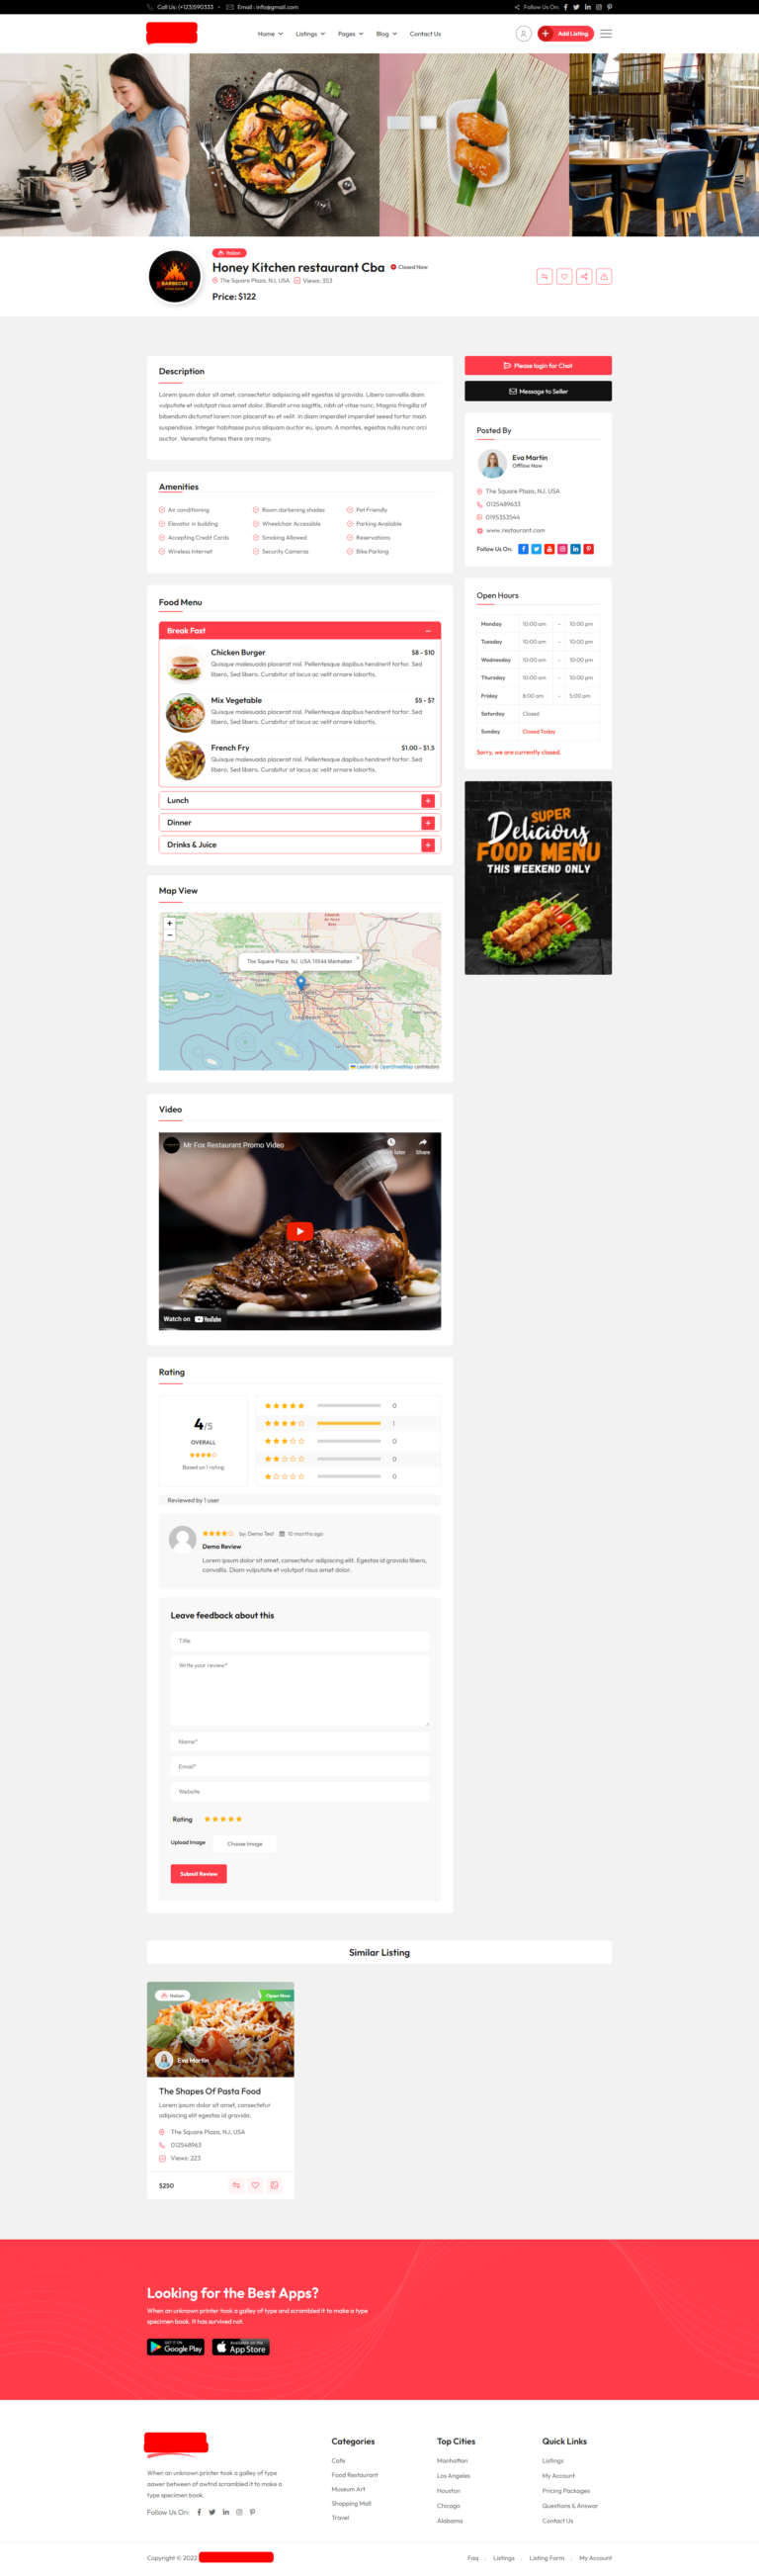Click the Write your review text area
Screen dimensions: 759x2576
coord(300,1692)
